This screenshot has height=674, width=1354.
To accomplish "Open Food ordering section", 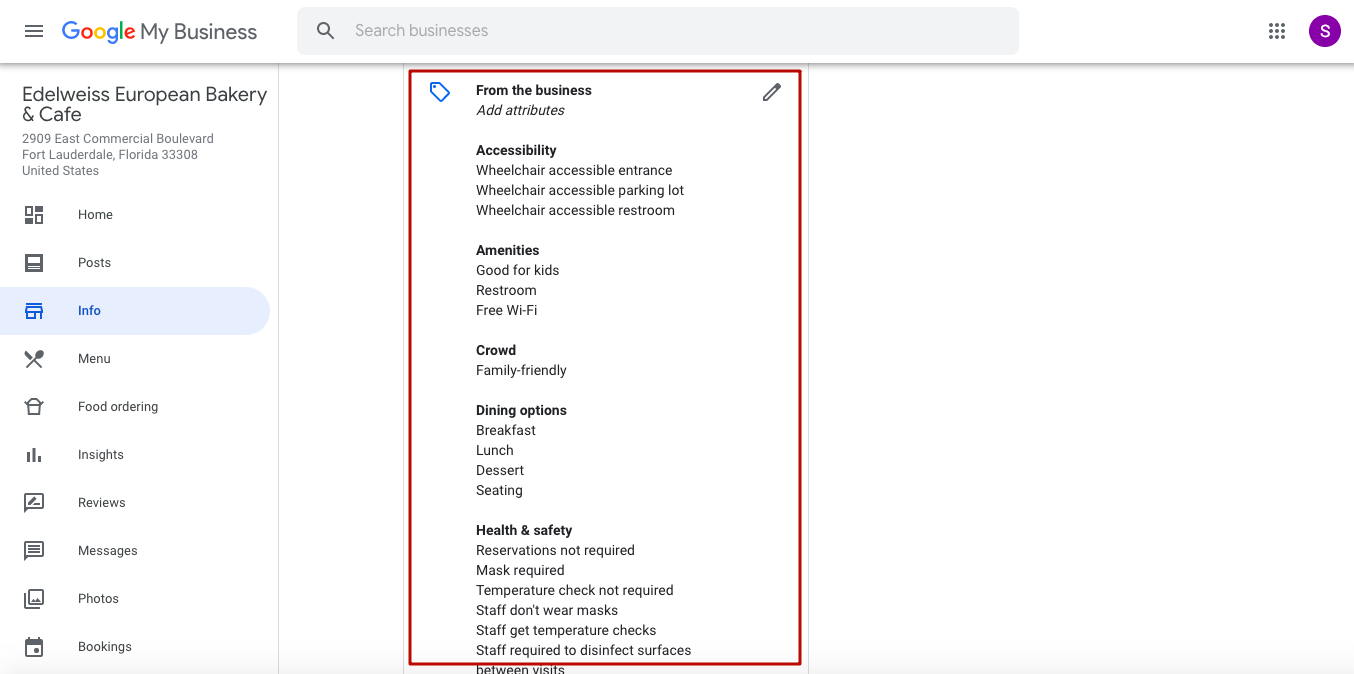I will point(118,407).
